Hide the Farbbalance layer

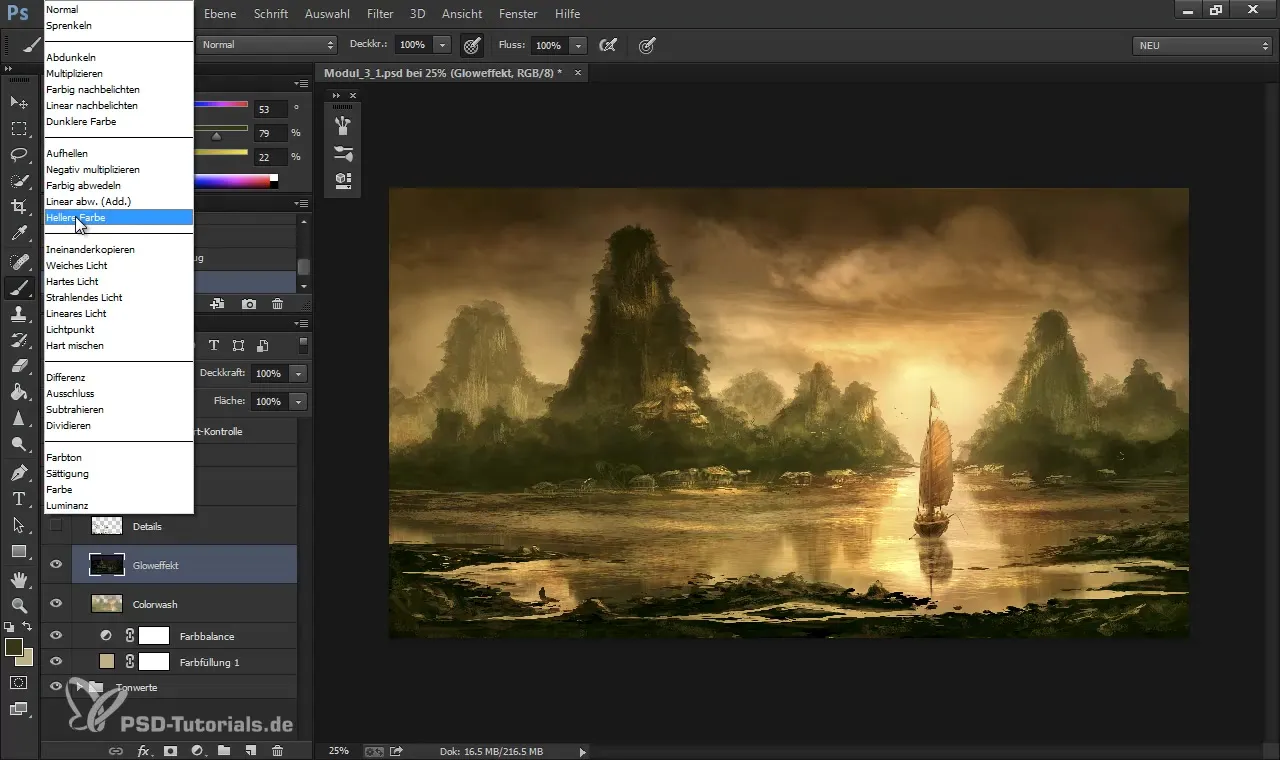(x=56, y=635)
